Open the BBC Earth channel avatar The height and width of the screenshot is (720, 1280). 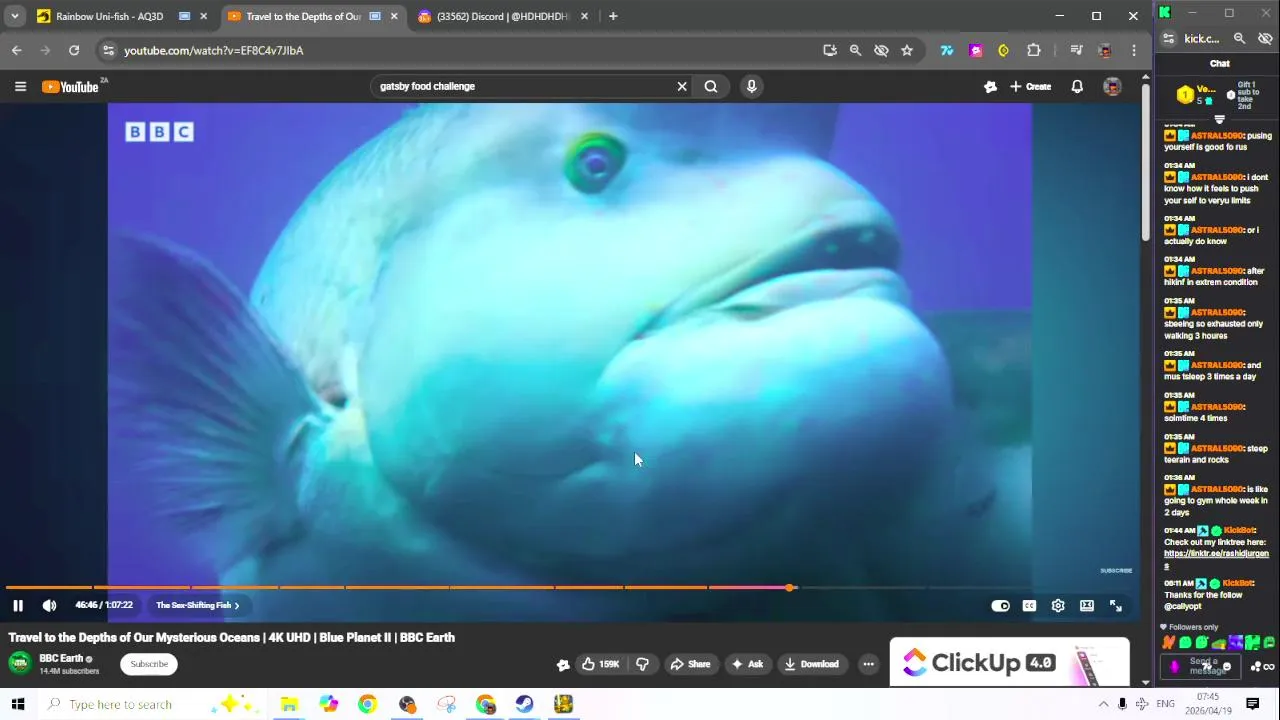point(20,663)
